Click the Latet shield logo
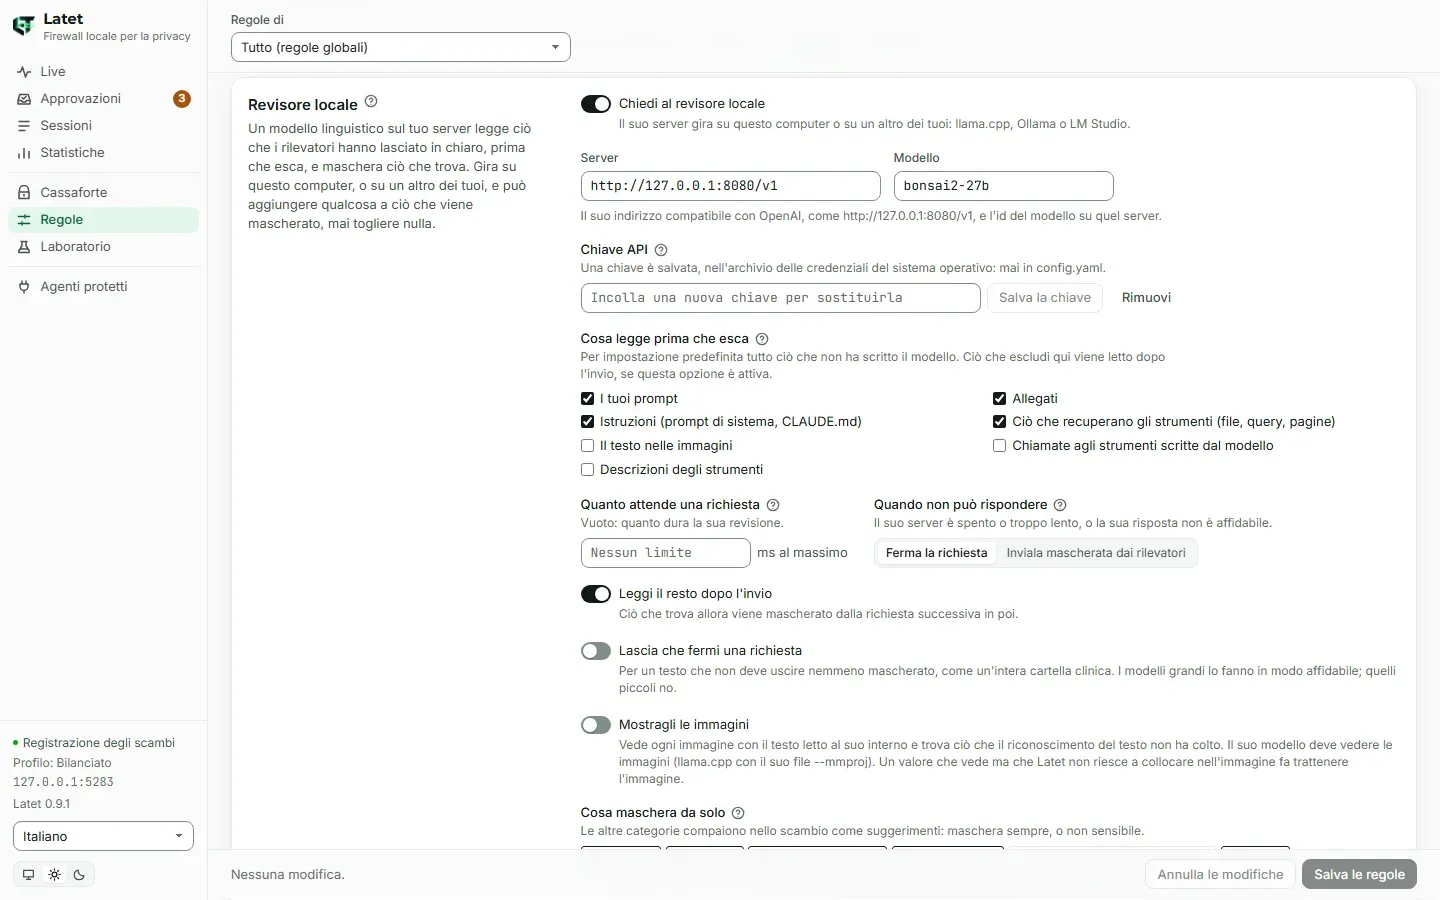The width and height of the screenshot is (1440, 900). [23, 26]
